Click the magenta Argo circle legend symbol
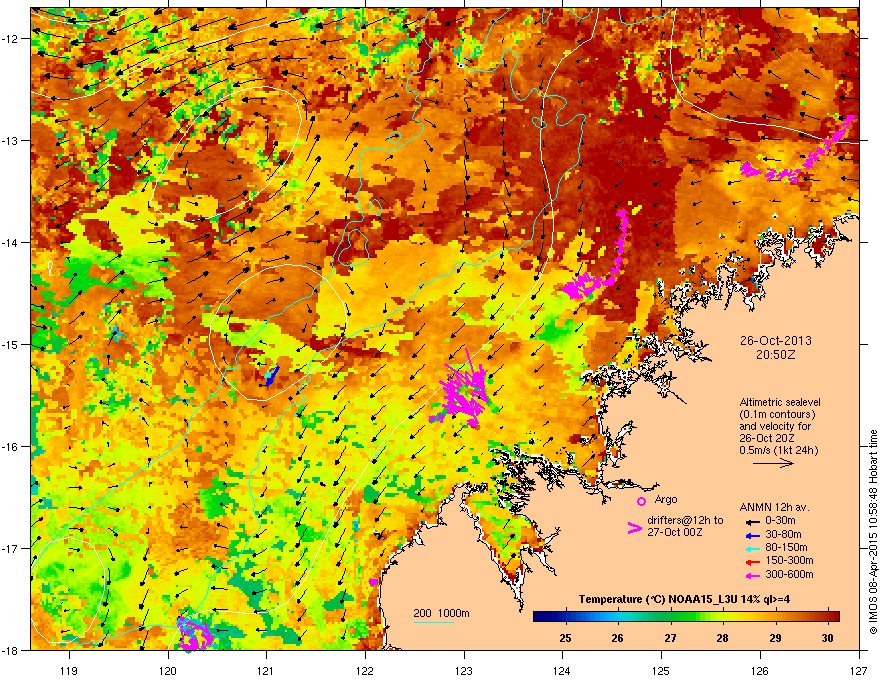This screenshot has width=880, height=680. point(641,501)
